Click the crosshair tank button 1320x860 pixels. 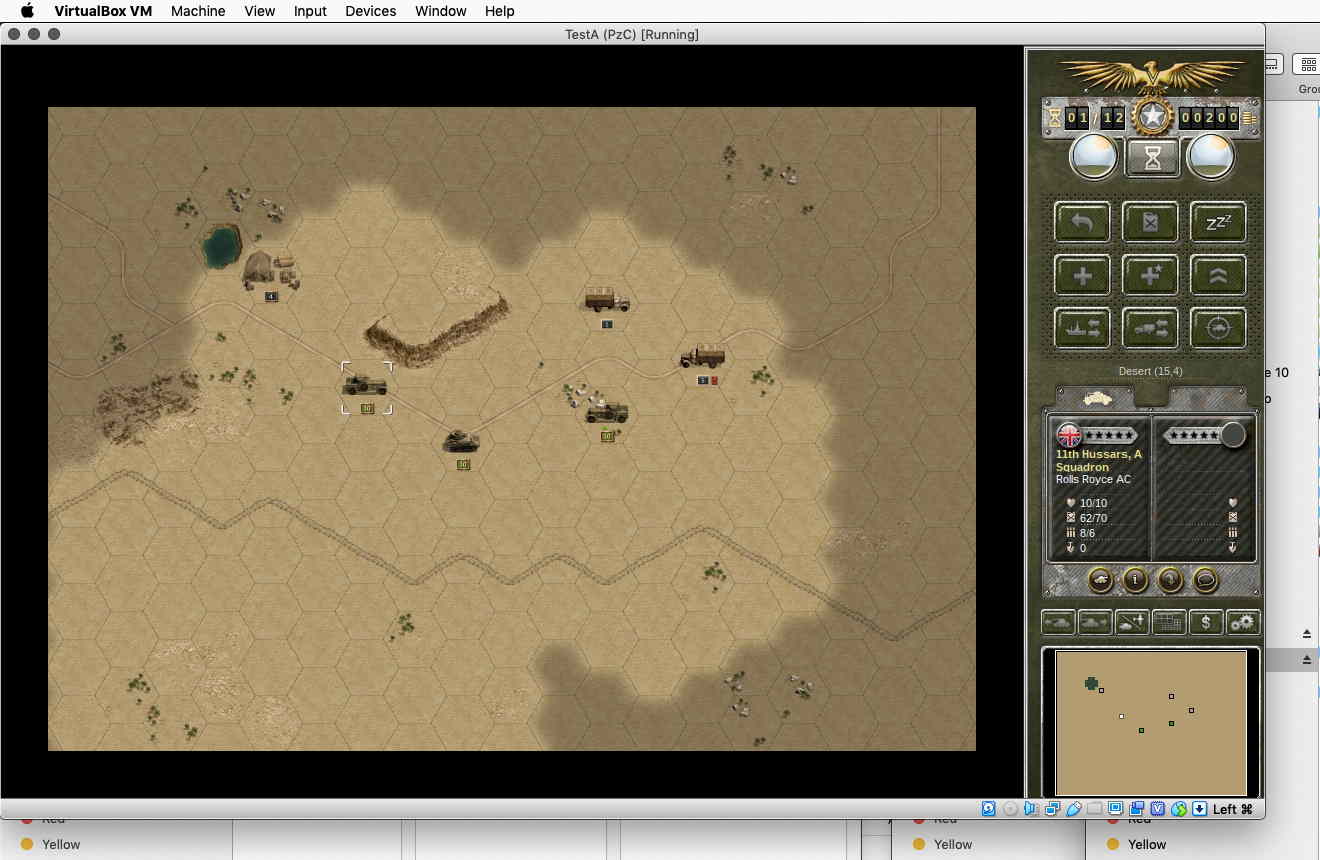point(1218,328)
